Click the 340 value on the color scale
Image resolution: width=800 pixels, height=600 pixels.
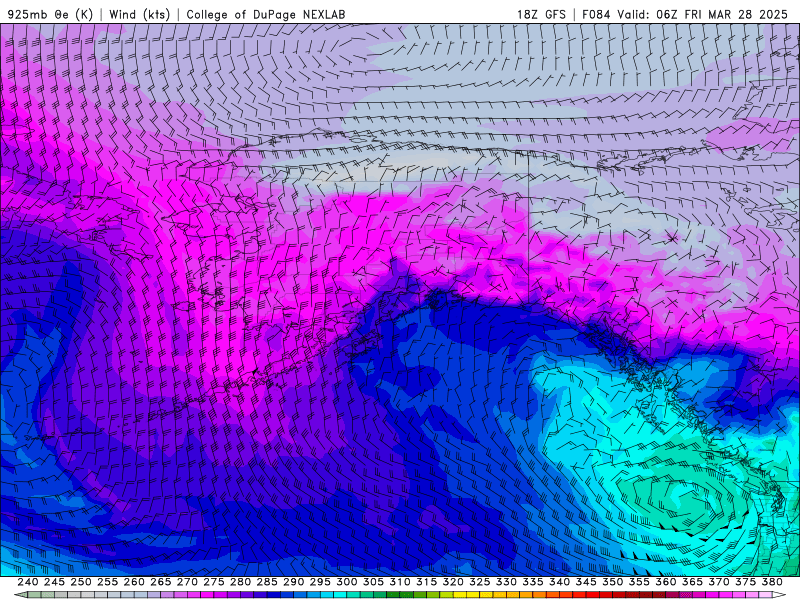[x=559, y=582]
